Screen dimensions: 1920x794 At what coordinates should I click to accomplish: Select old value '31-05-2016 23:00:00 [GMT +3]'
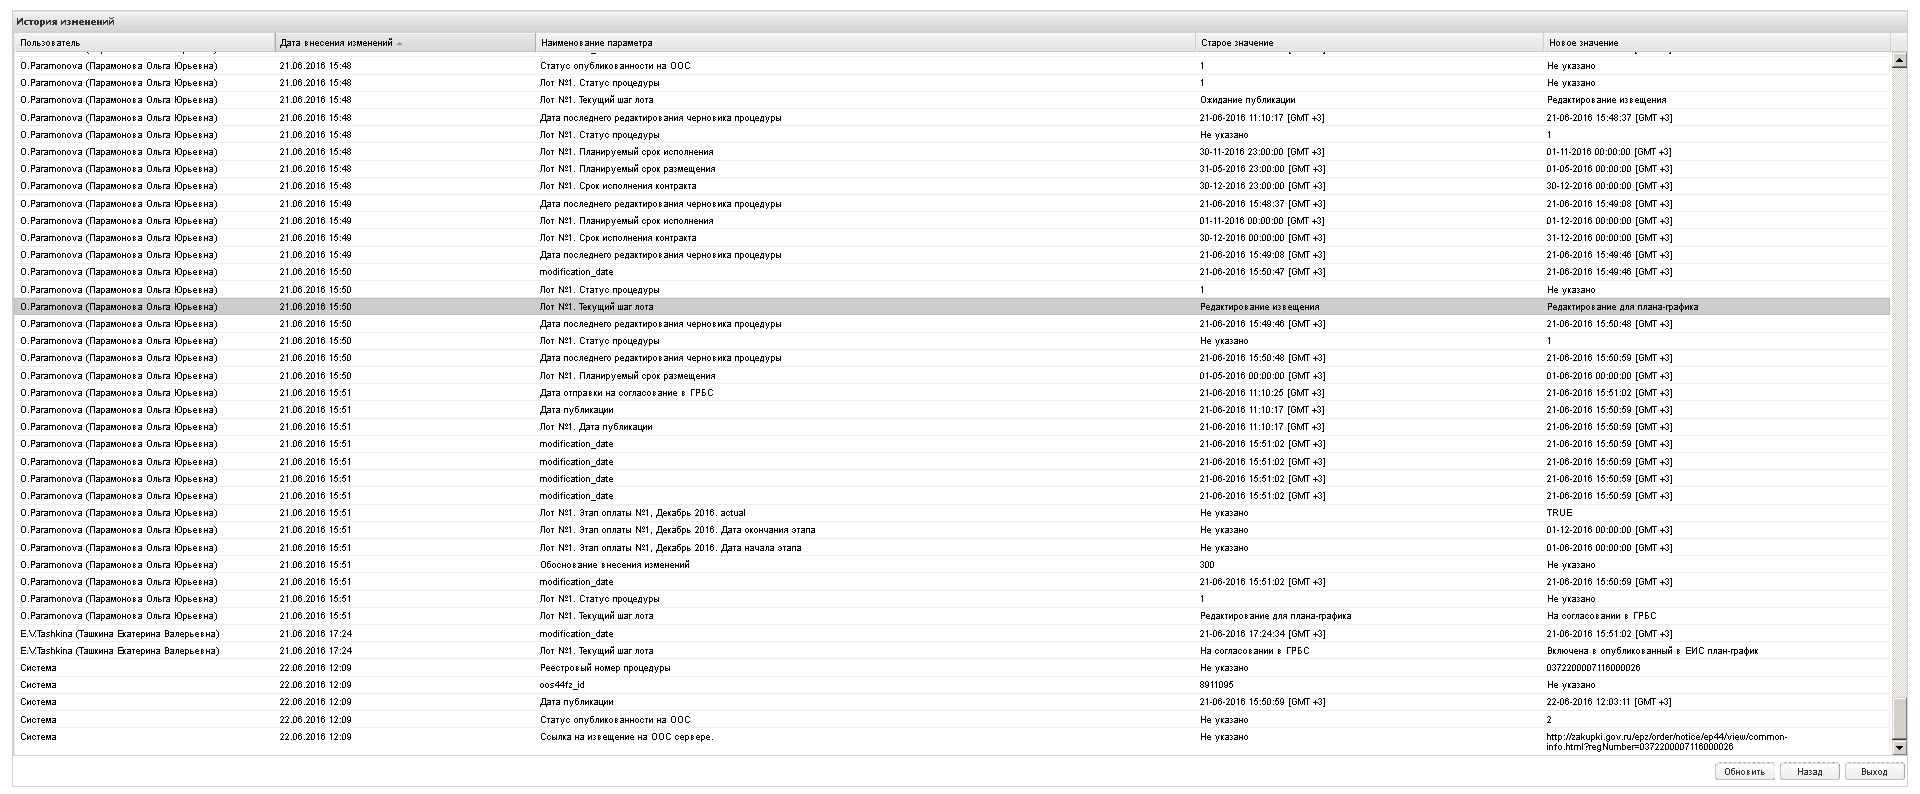coord(1262,169)
